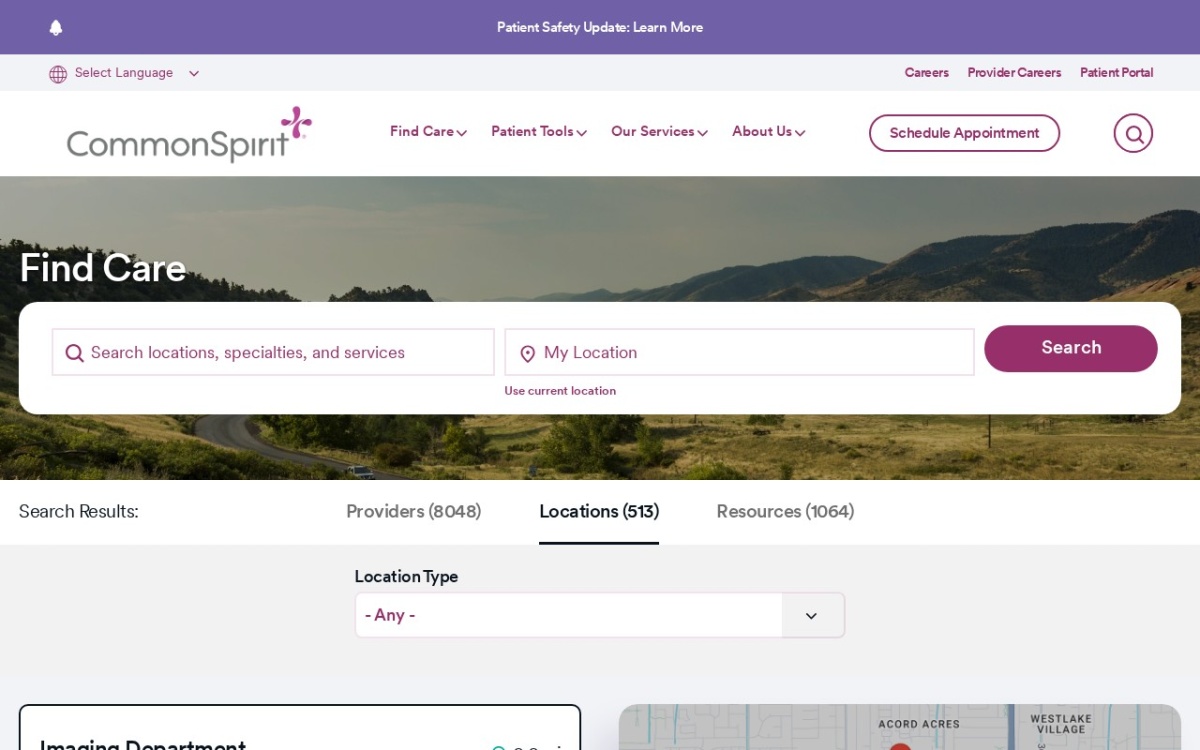Expand the Location Type dropdown

click(x=600, y=615)
